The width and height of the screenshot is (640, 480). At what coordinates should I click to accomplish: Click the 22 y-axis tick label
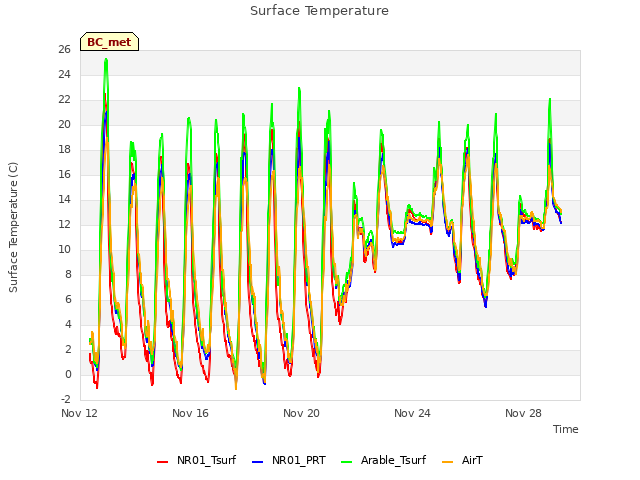(x=64, y=99)
